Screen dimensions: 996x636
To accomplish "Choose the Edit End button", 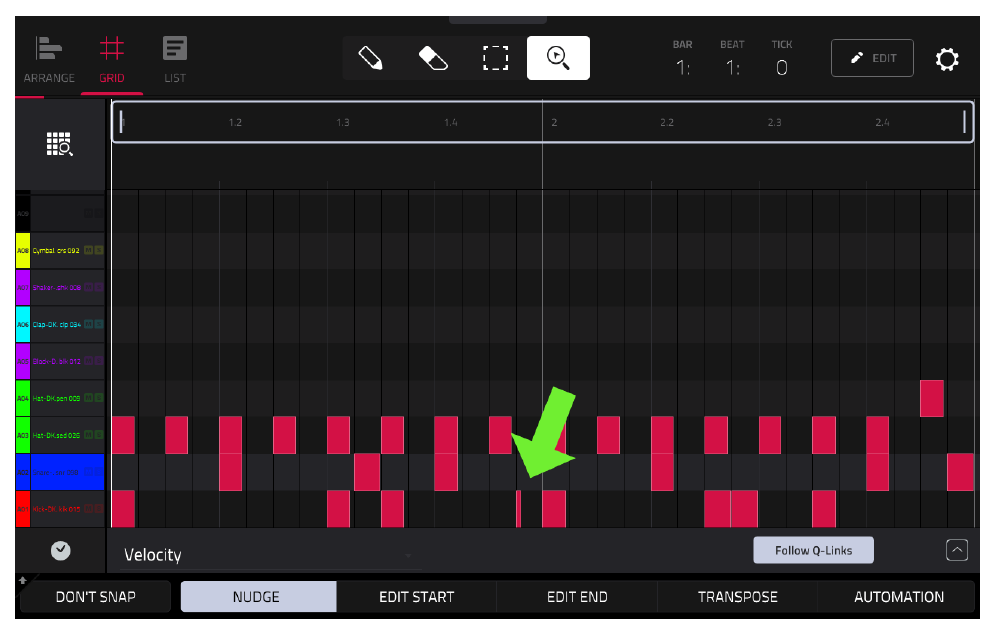I will pyautogui.click(x=577, y=597).
